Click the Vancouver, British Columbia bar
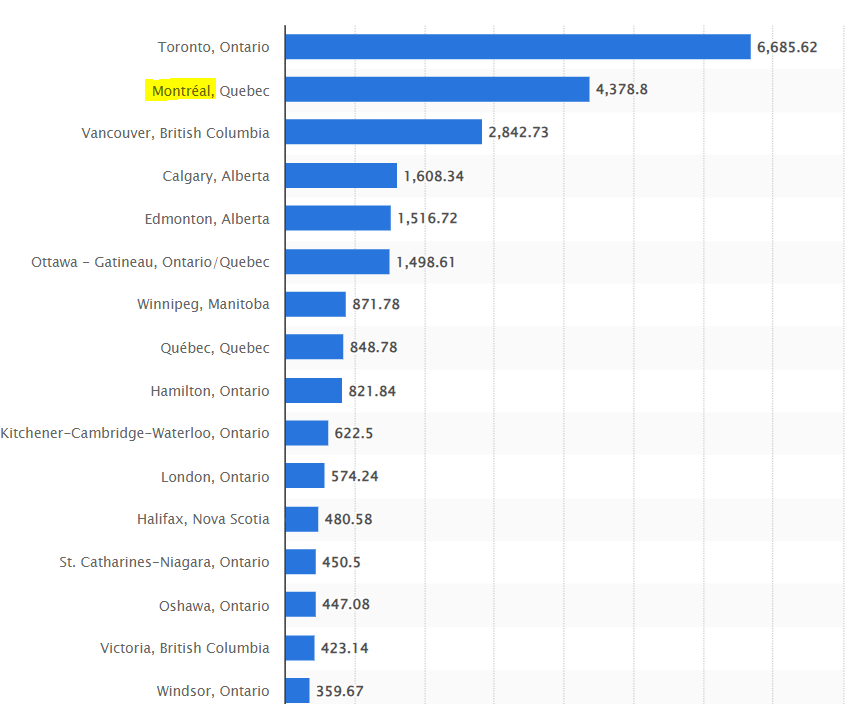Image resolution: width=845 pixels, height=704 pixels. tap(383, 132)
